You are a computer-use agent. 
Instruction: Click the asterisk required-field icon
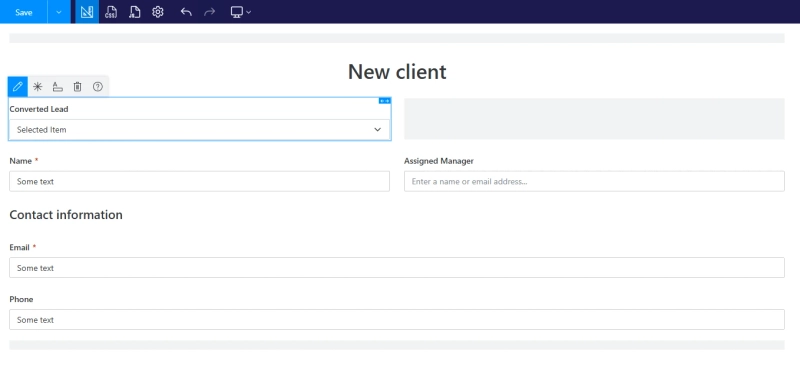coord(37,87)
